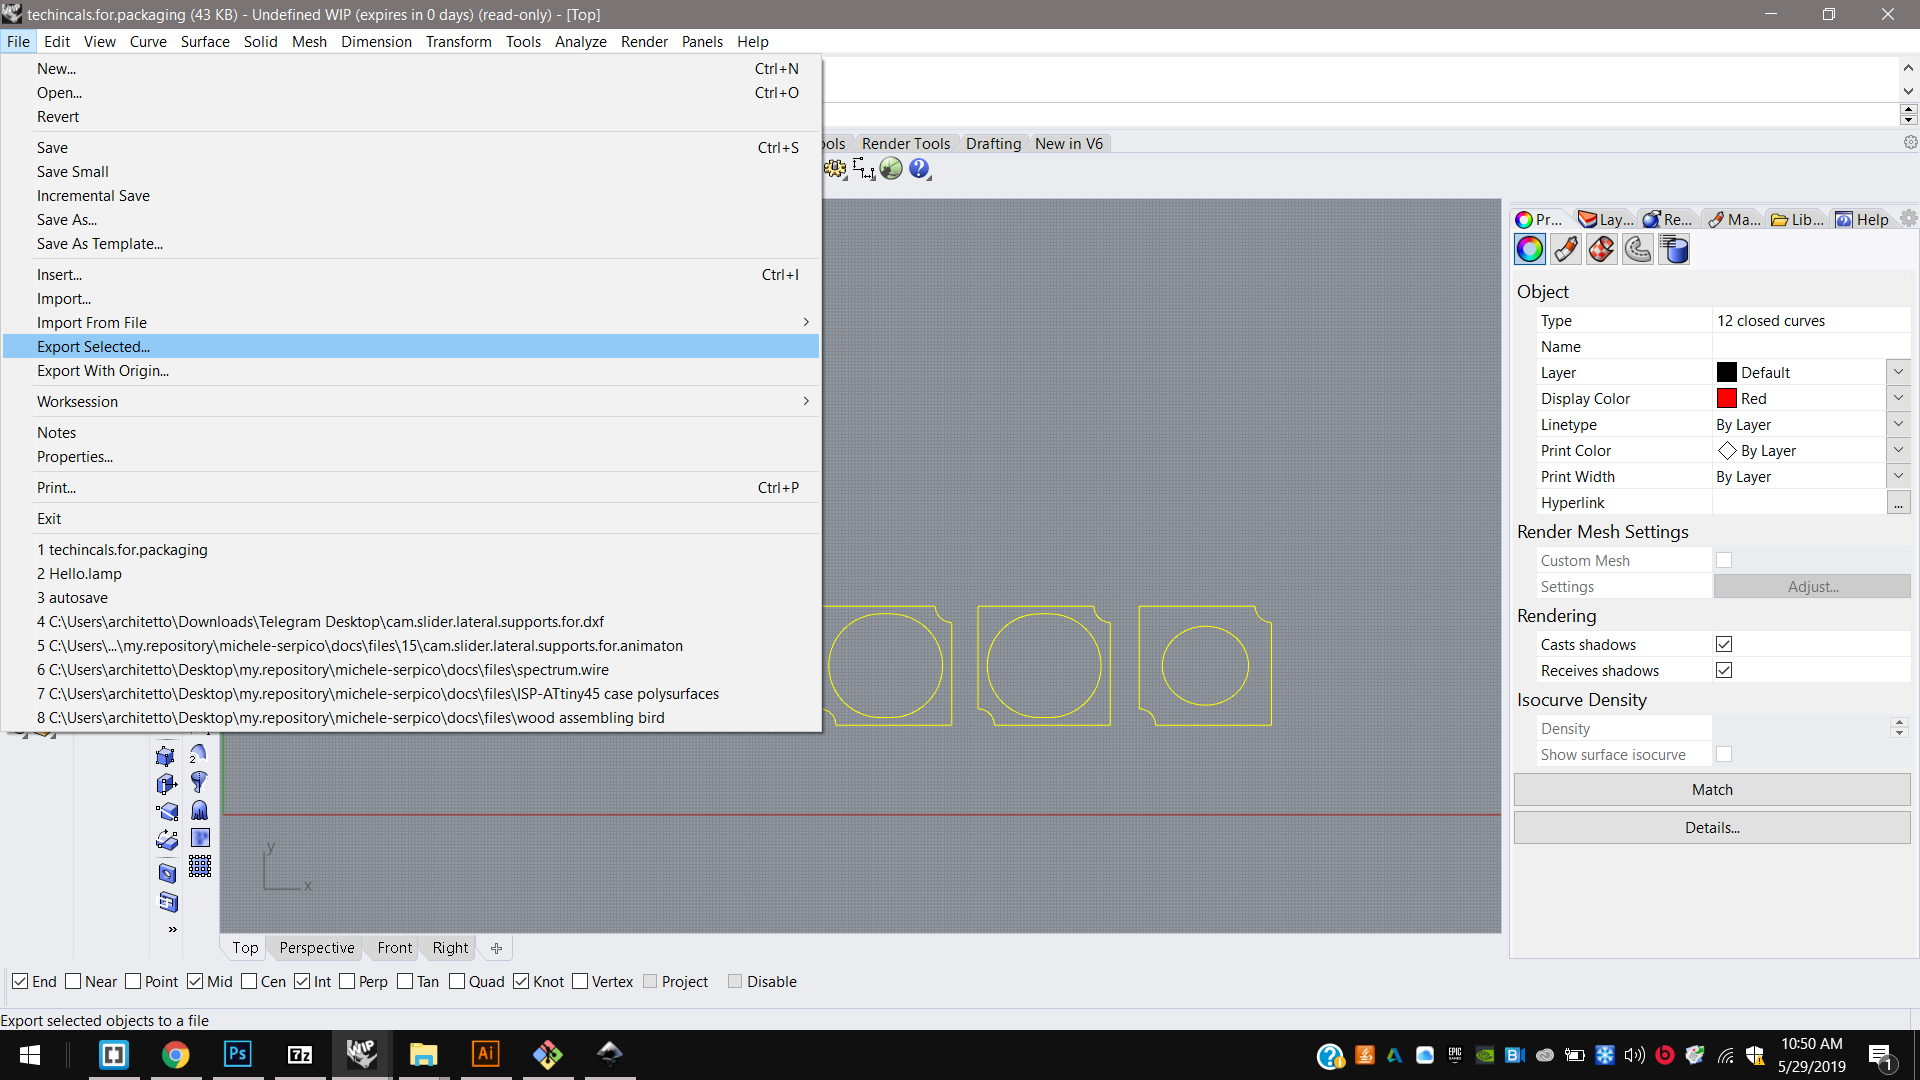
Task: Expand the Print Width dropdown
Action: tap(1898, 476)
